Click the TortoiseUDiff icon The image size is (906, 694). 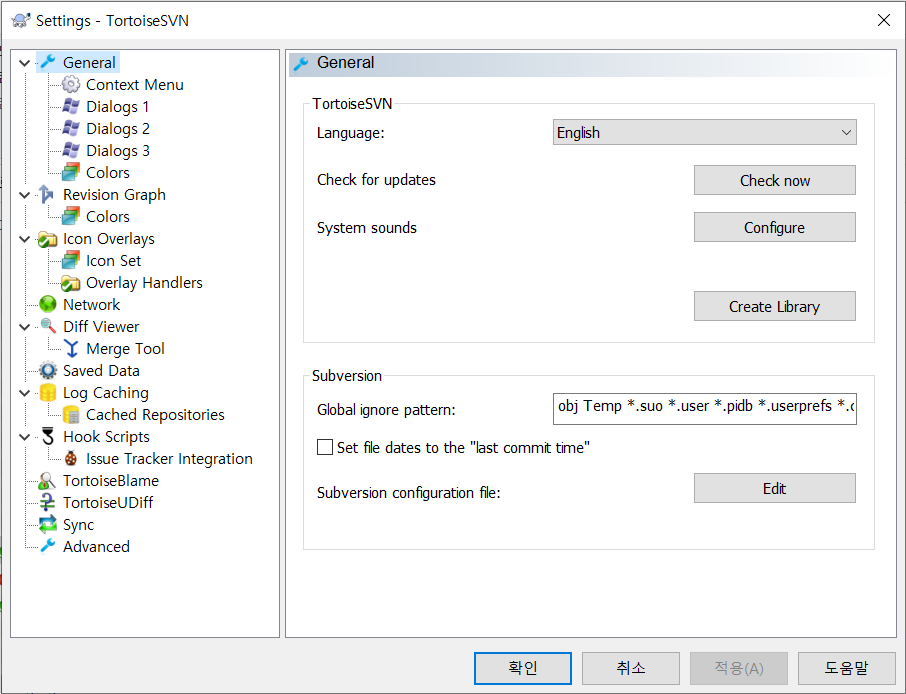pos(47,502)
